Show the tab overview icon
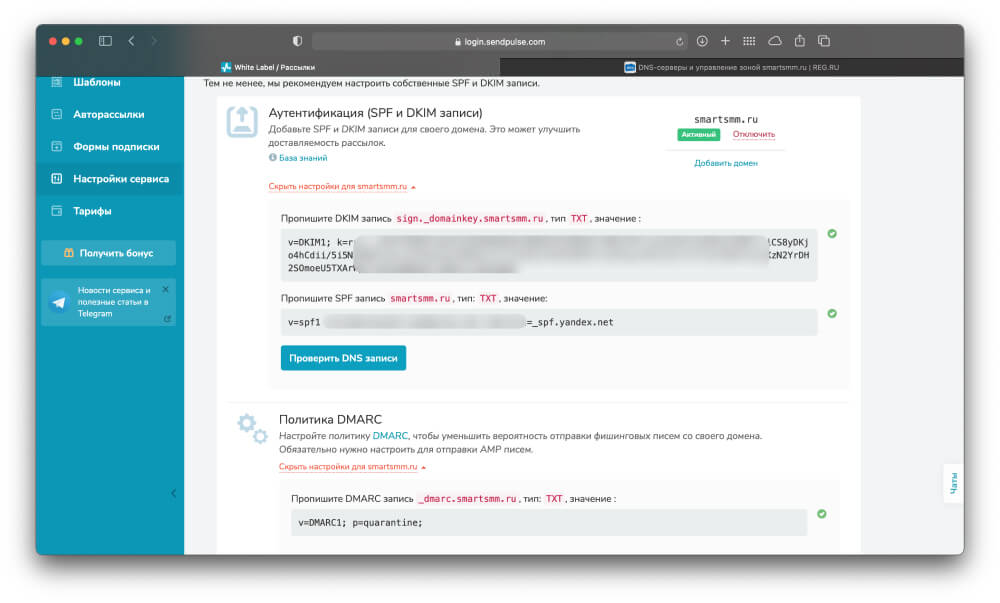1000x603 pixels. tap(824, 41)
